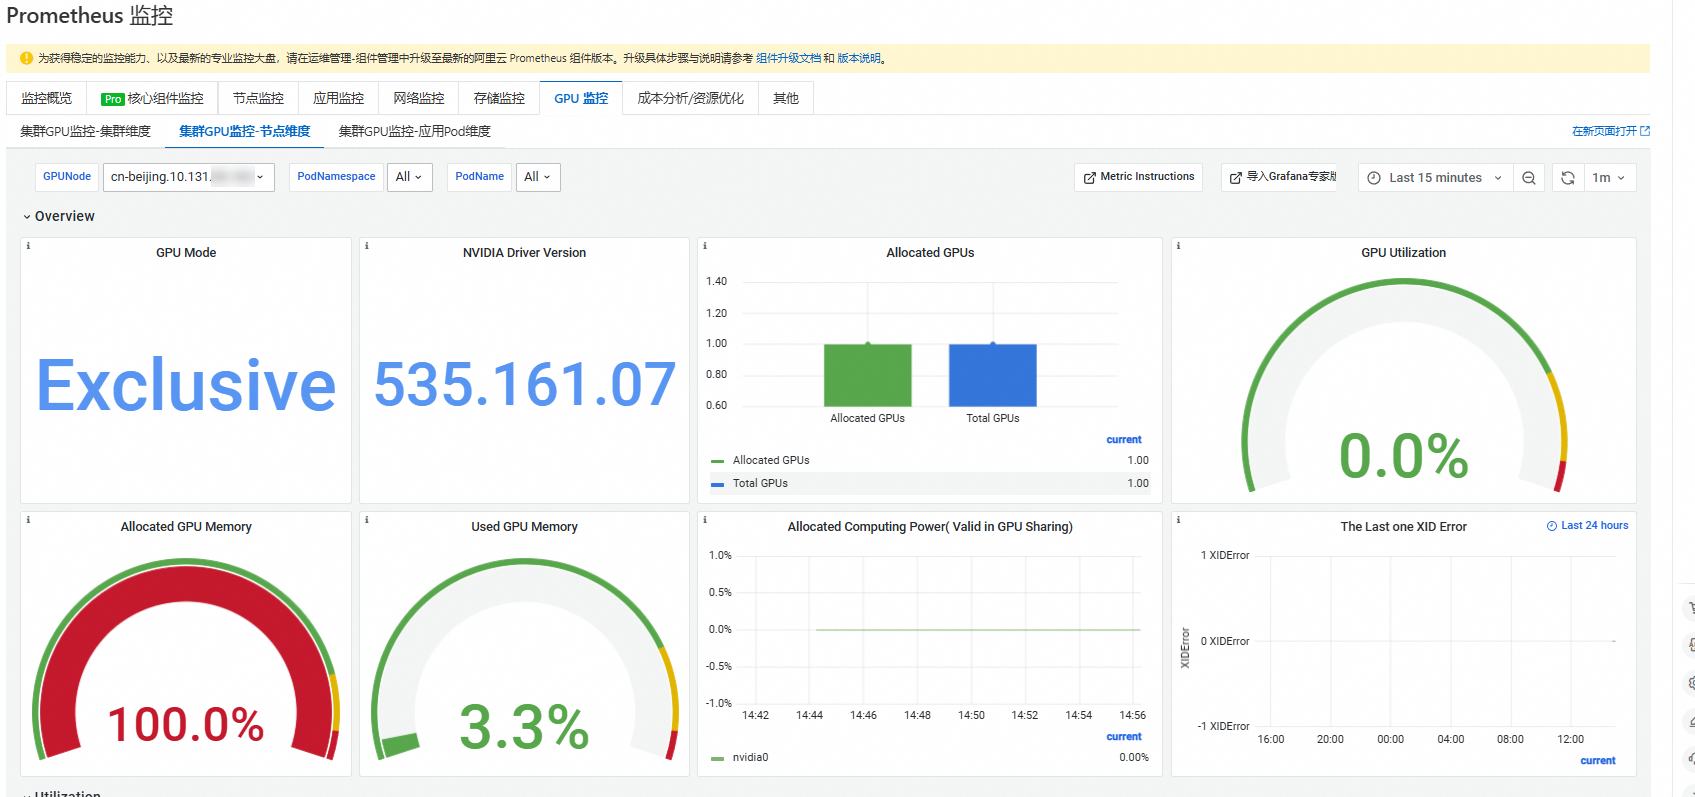The width and height of the screenshot is (1695, 797).
Task: Toggle Allocated GPUs series in legend
Action: (770, 461)
